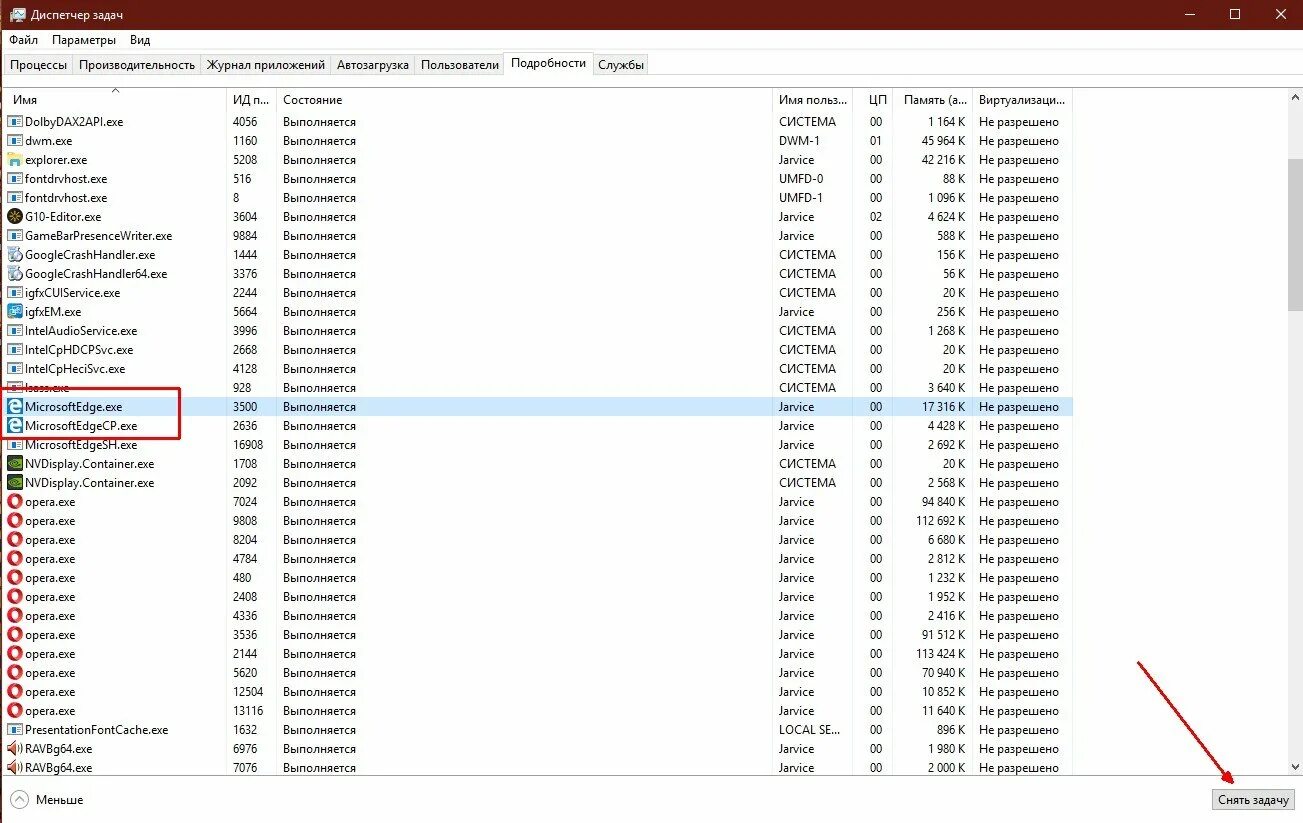The image size is (1303, 823).
Task: Click opera.exe icon with PID 13116
Action: click(15, 711)
